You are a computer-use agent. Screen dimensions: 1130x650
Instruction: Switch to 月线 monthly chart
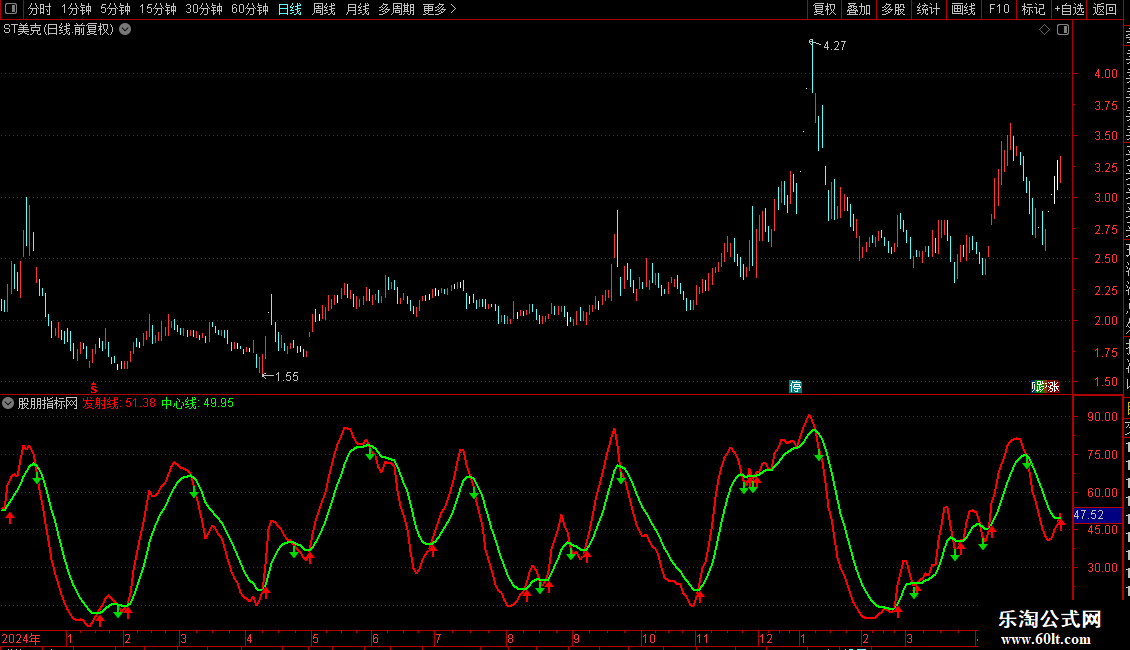357,9
